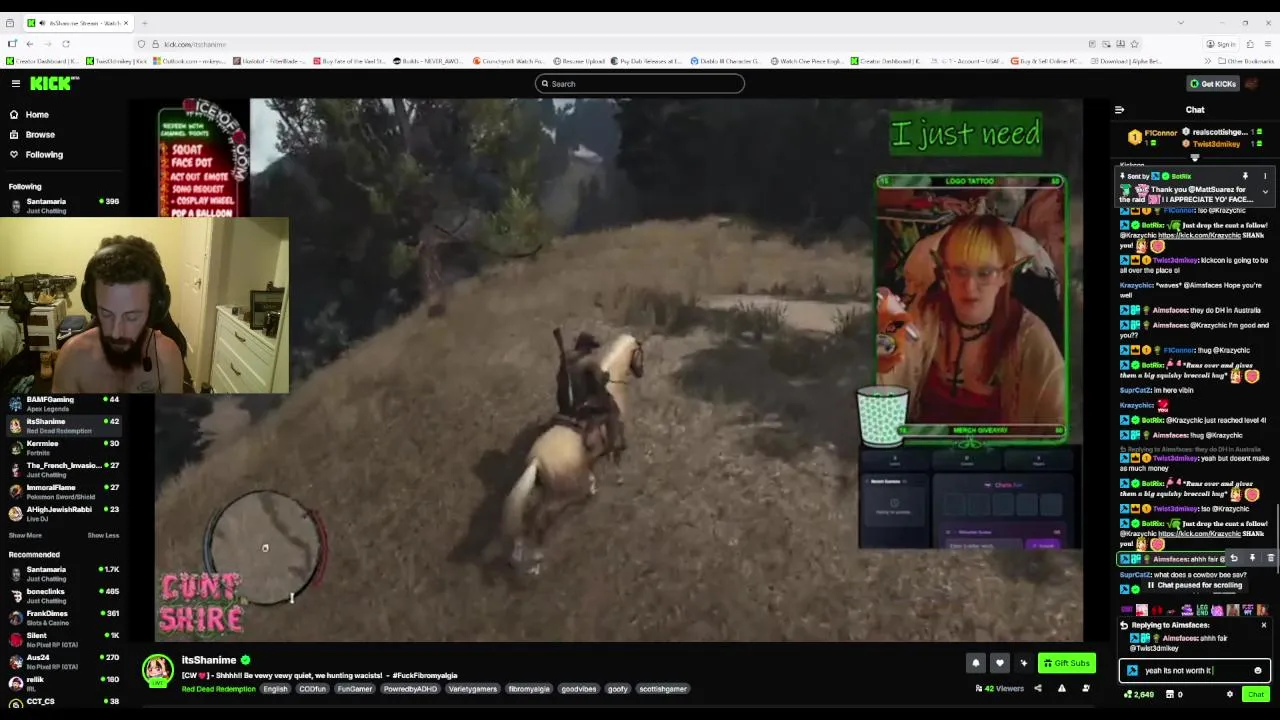
Task: Open the Crunchyroll bookmark
Action: [x=509, y=61]
